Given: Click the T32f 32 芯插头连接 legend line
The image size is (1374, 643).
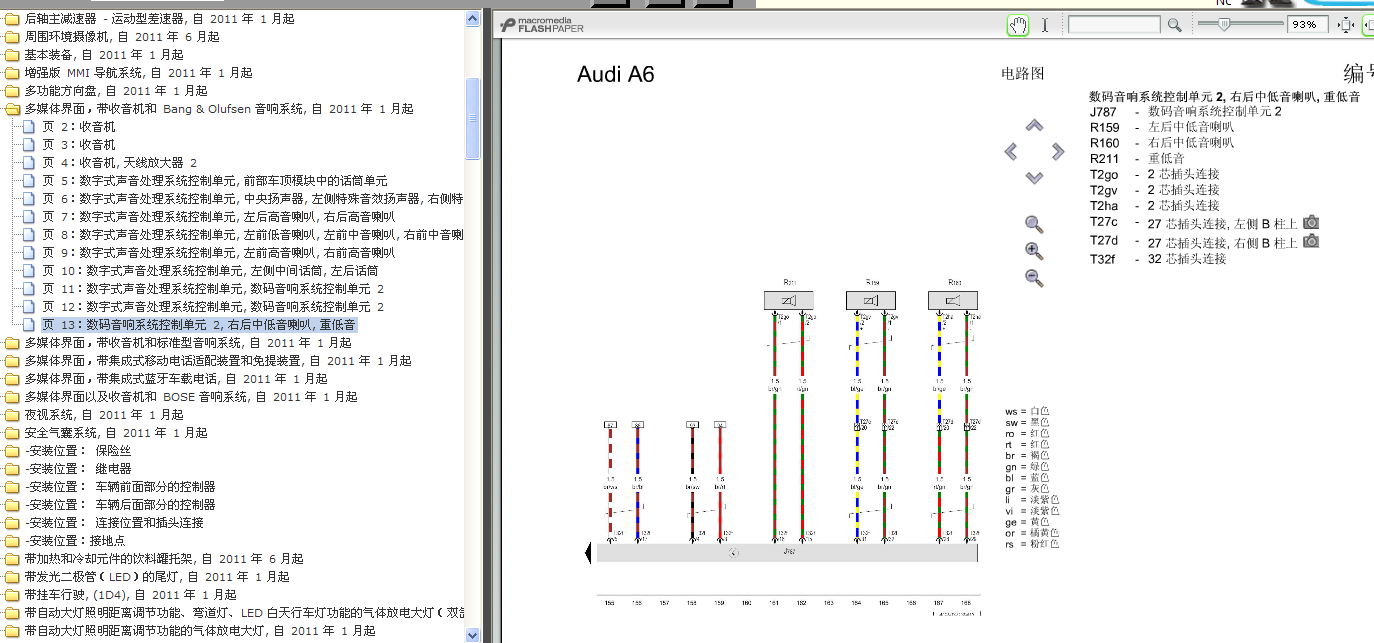Looking at the screenshot, I should (1158, 259).
